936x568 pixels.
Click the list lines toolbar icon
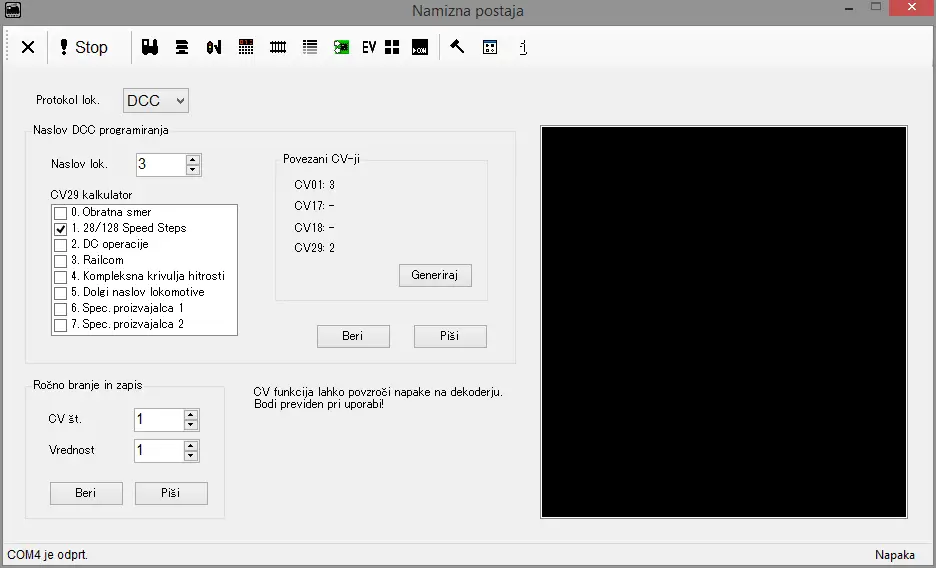(x=310, y=47)
